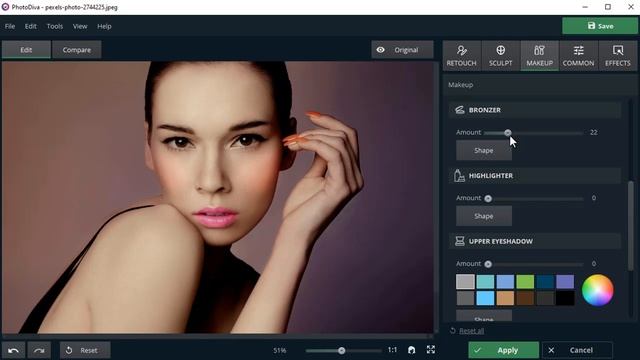Click the Upper Eyeshadow icon

pyautogui.click(x=460, y=241)
